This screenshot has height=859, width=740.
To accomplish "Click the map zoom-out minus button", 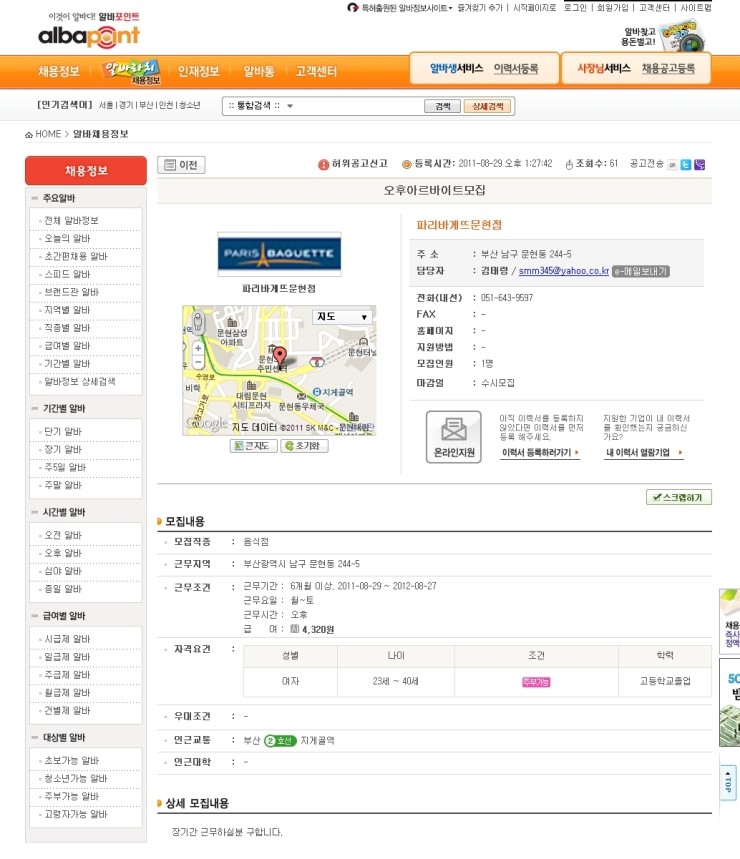I will [198, 362].
